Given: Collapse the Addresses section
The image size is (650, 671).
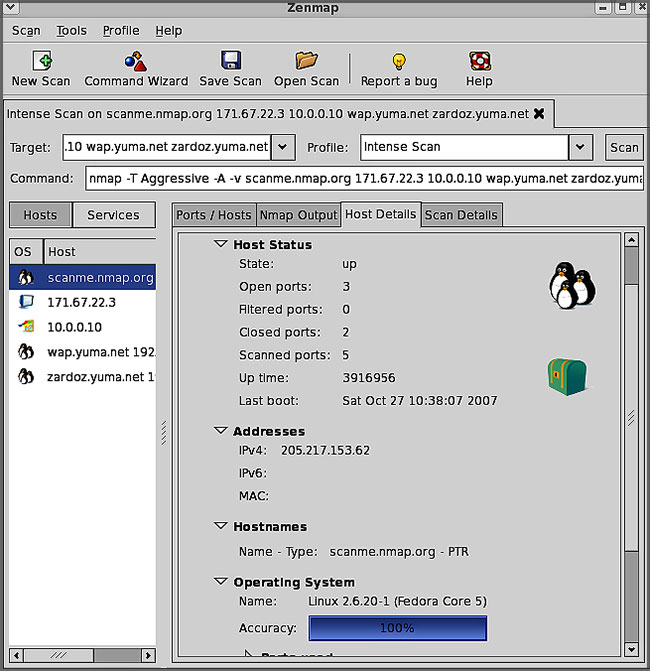Looking at the screenshot, I should point(220,431).
